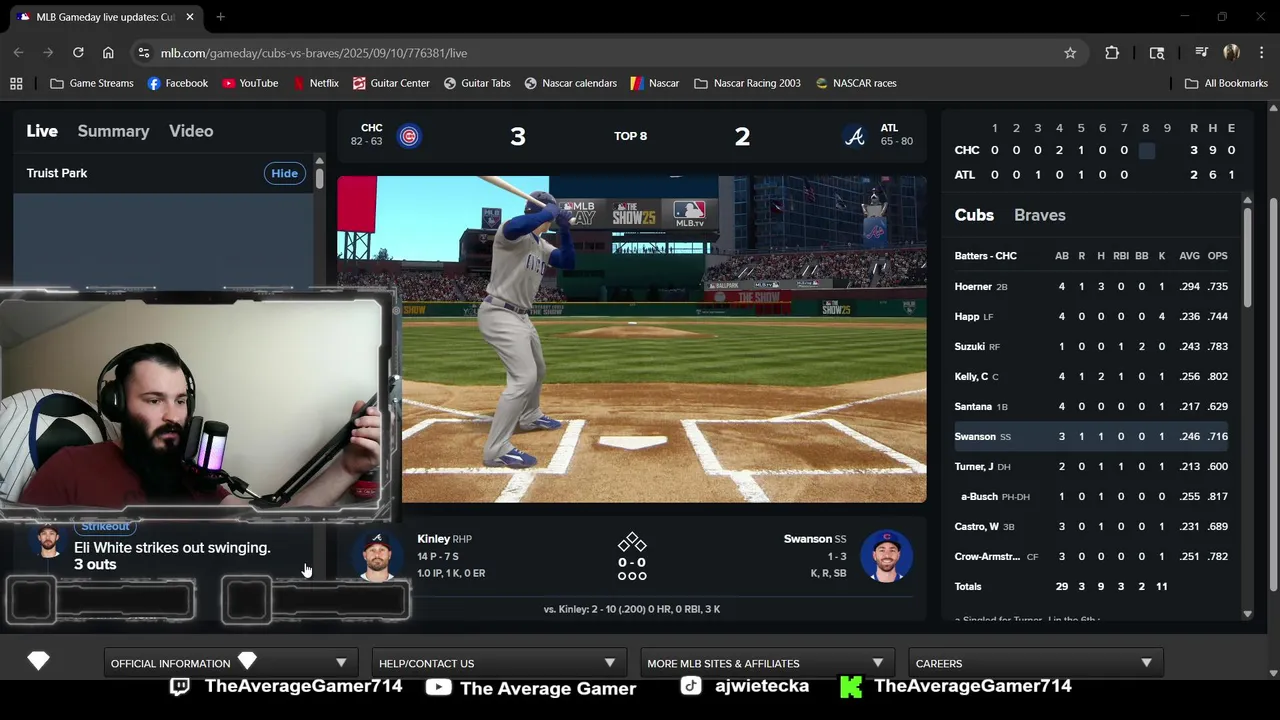Switch to the Summary tab
This screenshot has width=1280, height=720.
coord(113,131)
